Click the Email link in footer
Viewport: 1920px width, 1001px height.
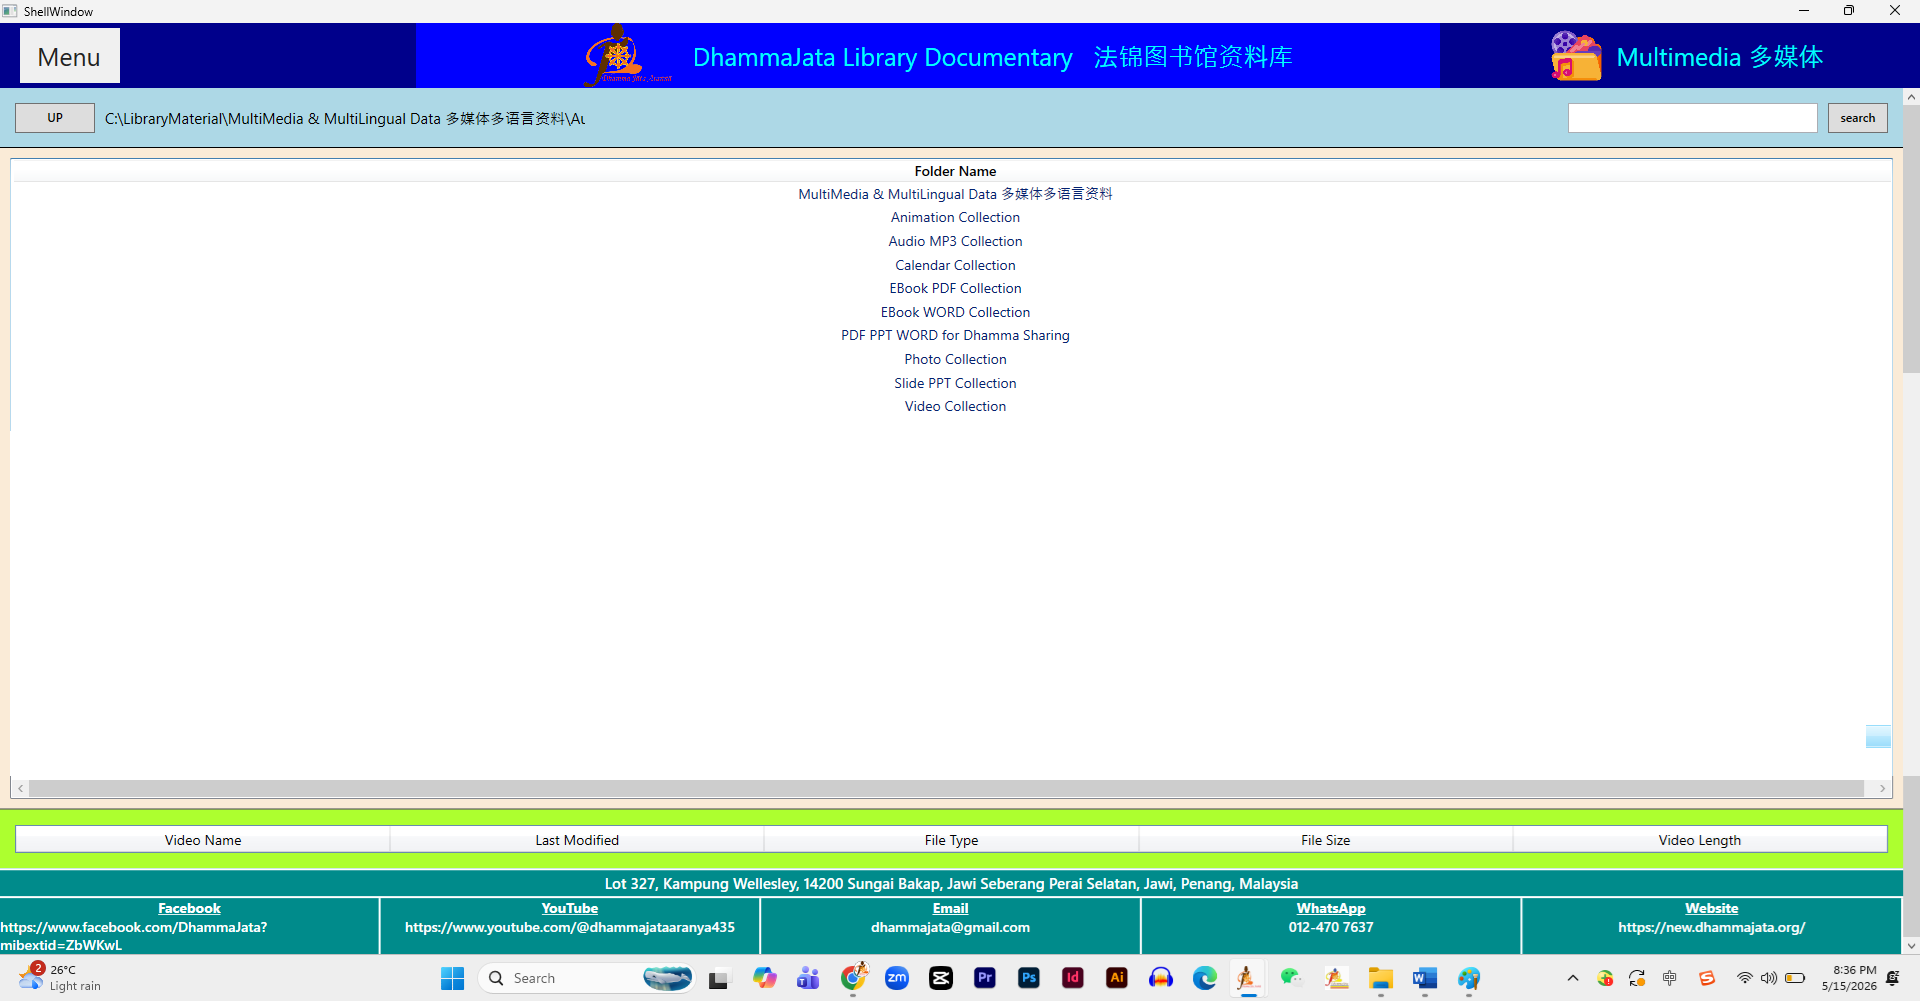[950, 908]
